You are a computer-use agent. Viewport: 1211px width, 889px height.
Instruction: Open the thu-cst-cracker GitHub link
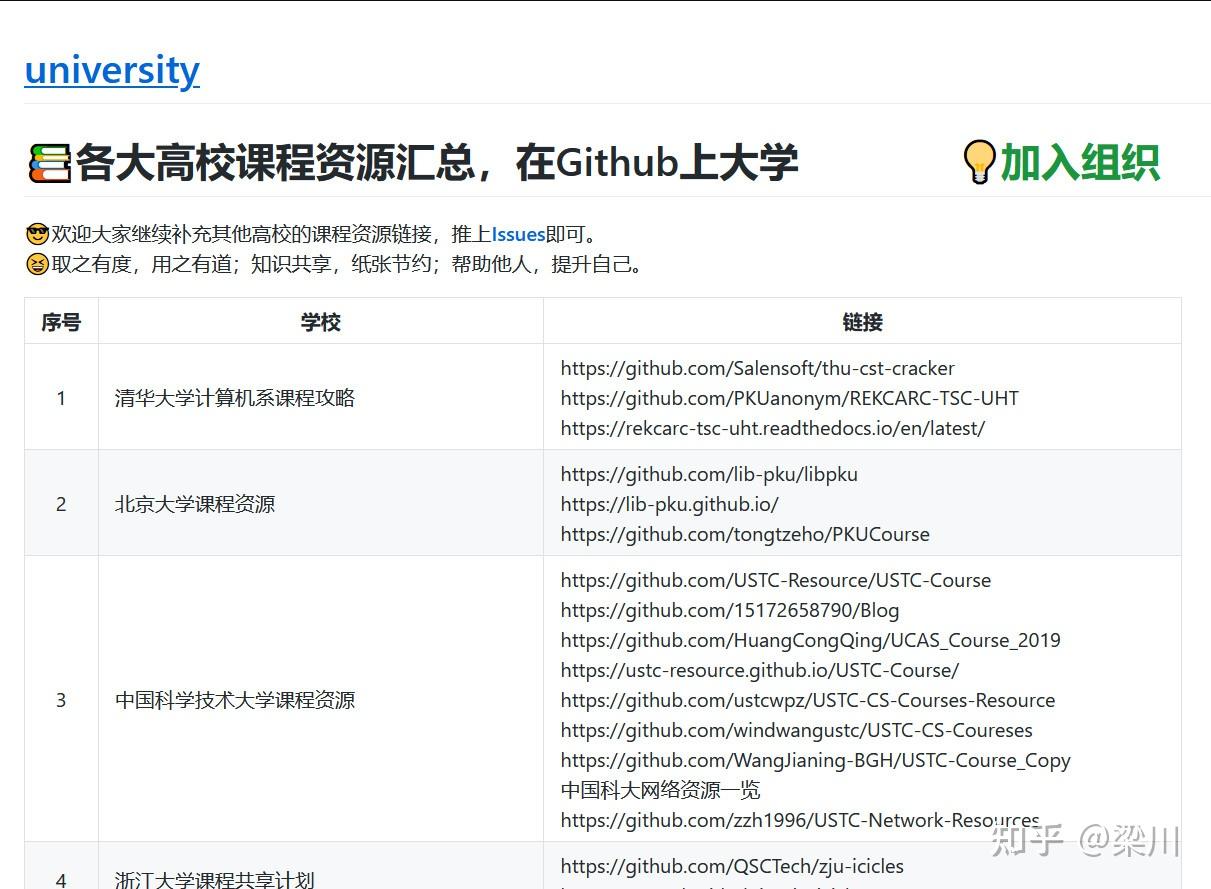757,368
